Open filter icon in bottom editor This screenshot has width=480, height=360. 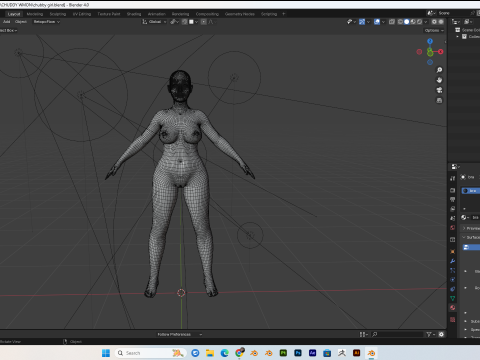[x=429, y=334]
